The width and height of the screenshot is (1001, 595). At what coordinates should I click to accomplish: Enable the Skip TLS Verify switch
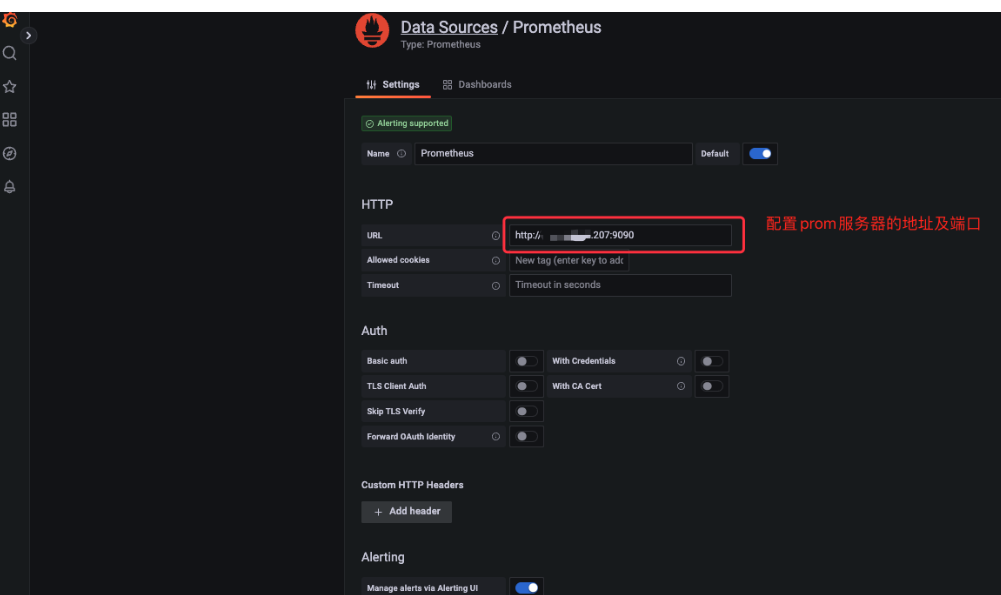pyautogui.click(x=527, y=412)
